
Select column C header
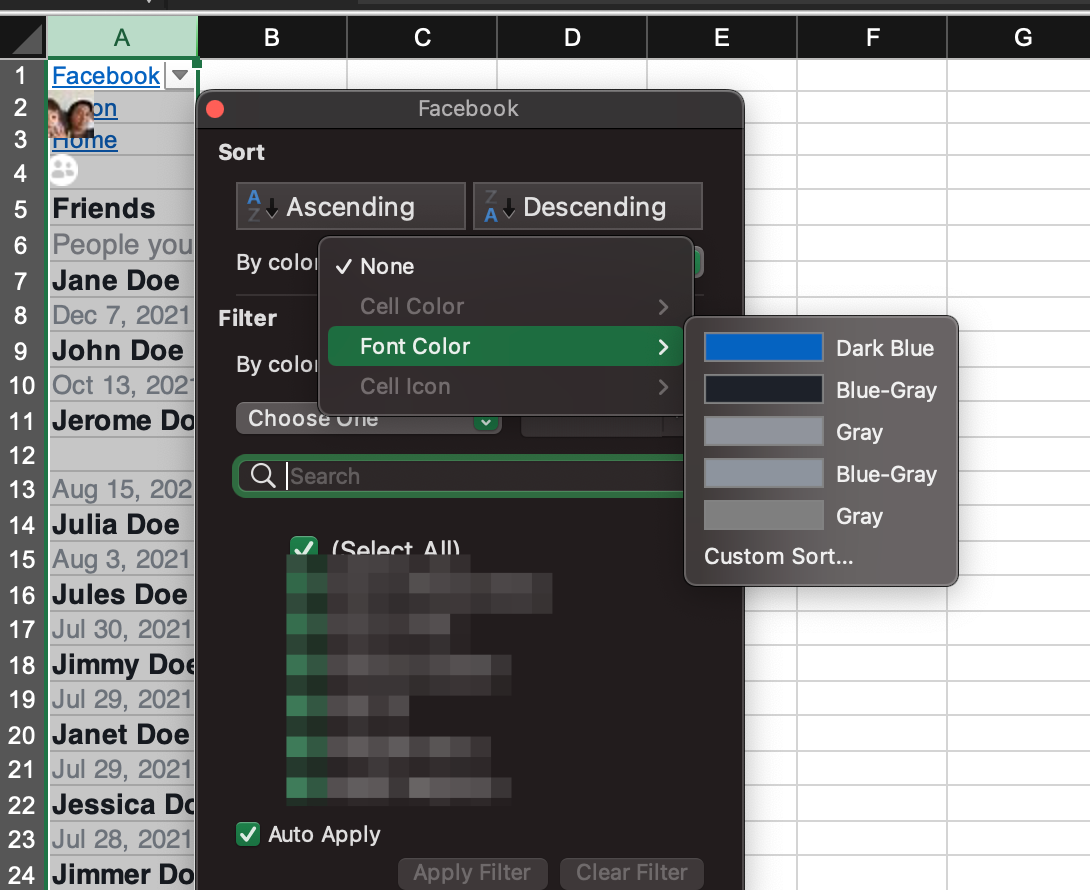point(422,37)
